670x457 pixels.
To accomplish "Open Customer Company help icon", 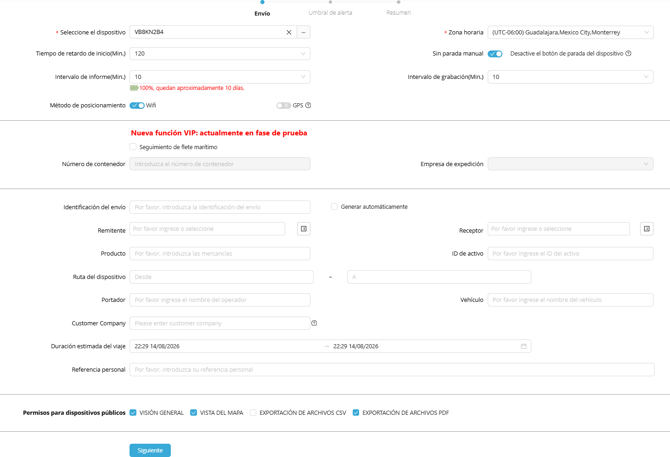I will (x=314, y=323).
